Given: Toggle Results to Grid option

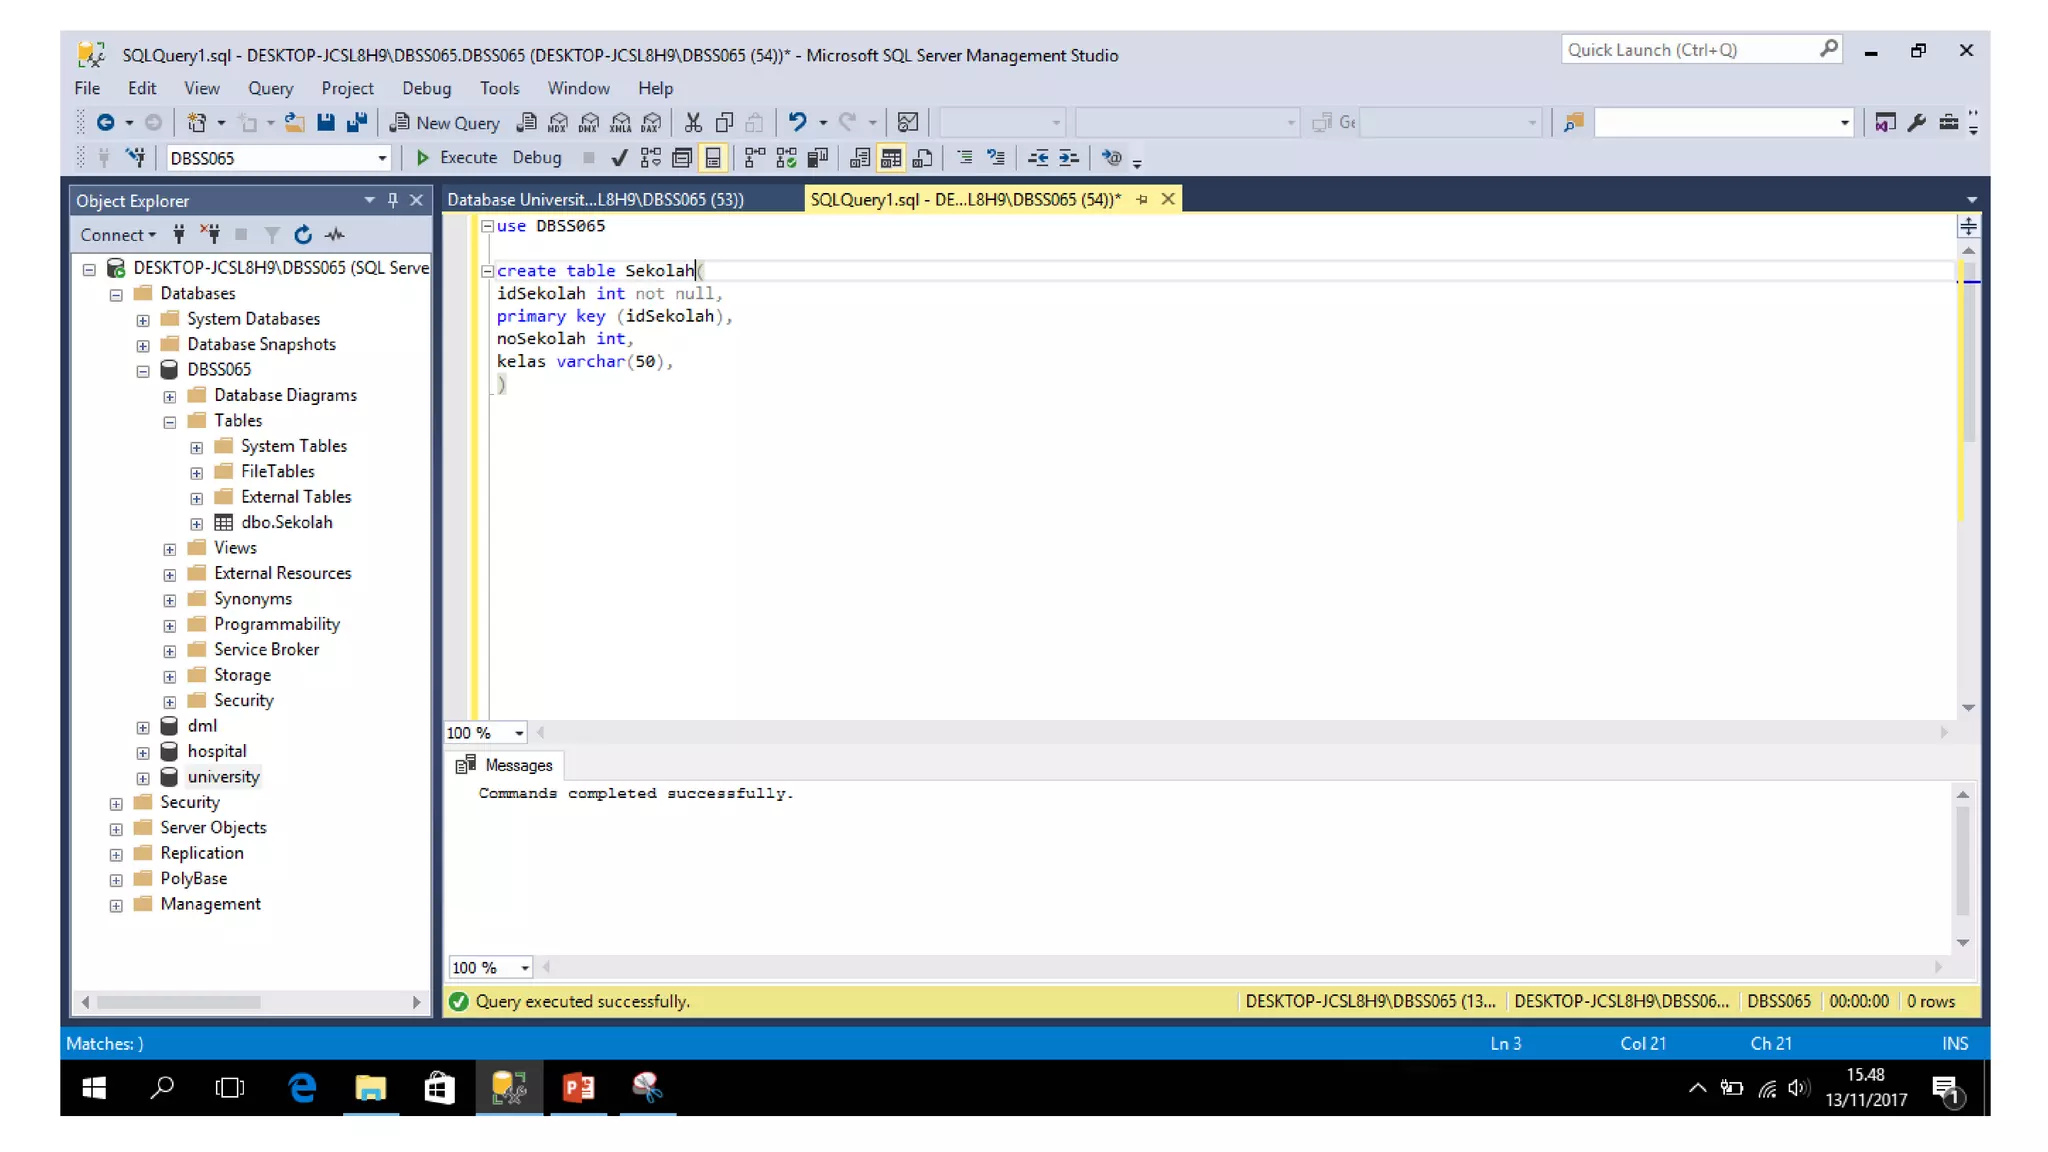Looking at the screenshot, I should 890,157.
